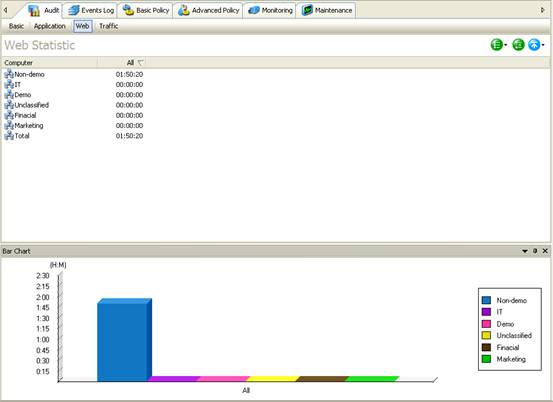Screen dimensions: 553x402
Task: Pin the Bar Chart panel
Action: [535, 251]
